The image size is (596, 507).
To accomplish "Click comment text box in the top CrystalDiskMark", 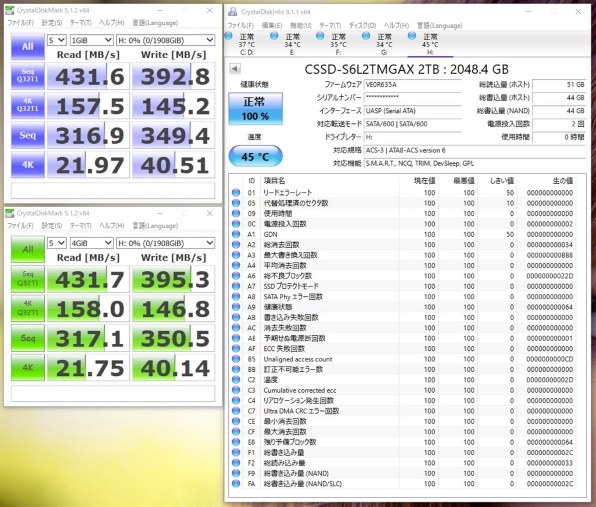I will click(113, 190).
